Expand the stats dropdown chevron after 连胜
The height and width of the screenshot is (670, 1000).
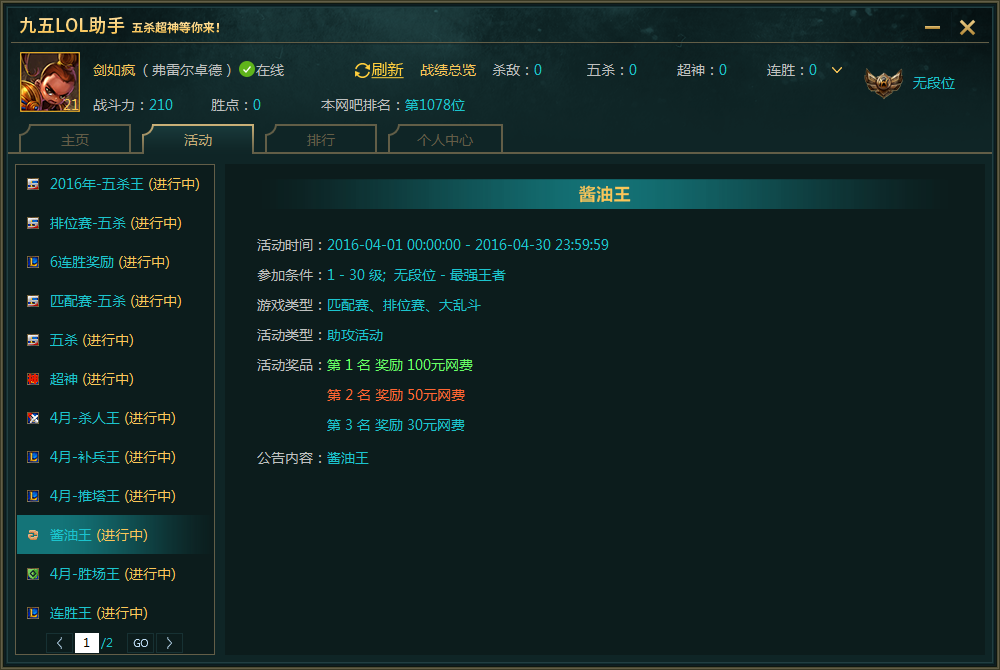coord(837,70)
